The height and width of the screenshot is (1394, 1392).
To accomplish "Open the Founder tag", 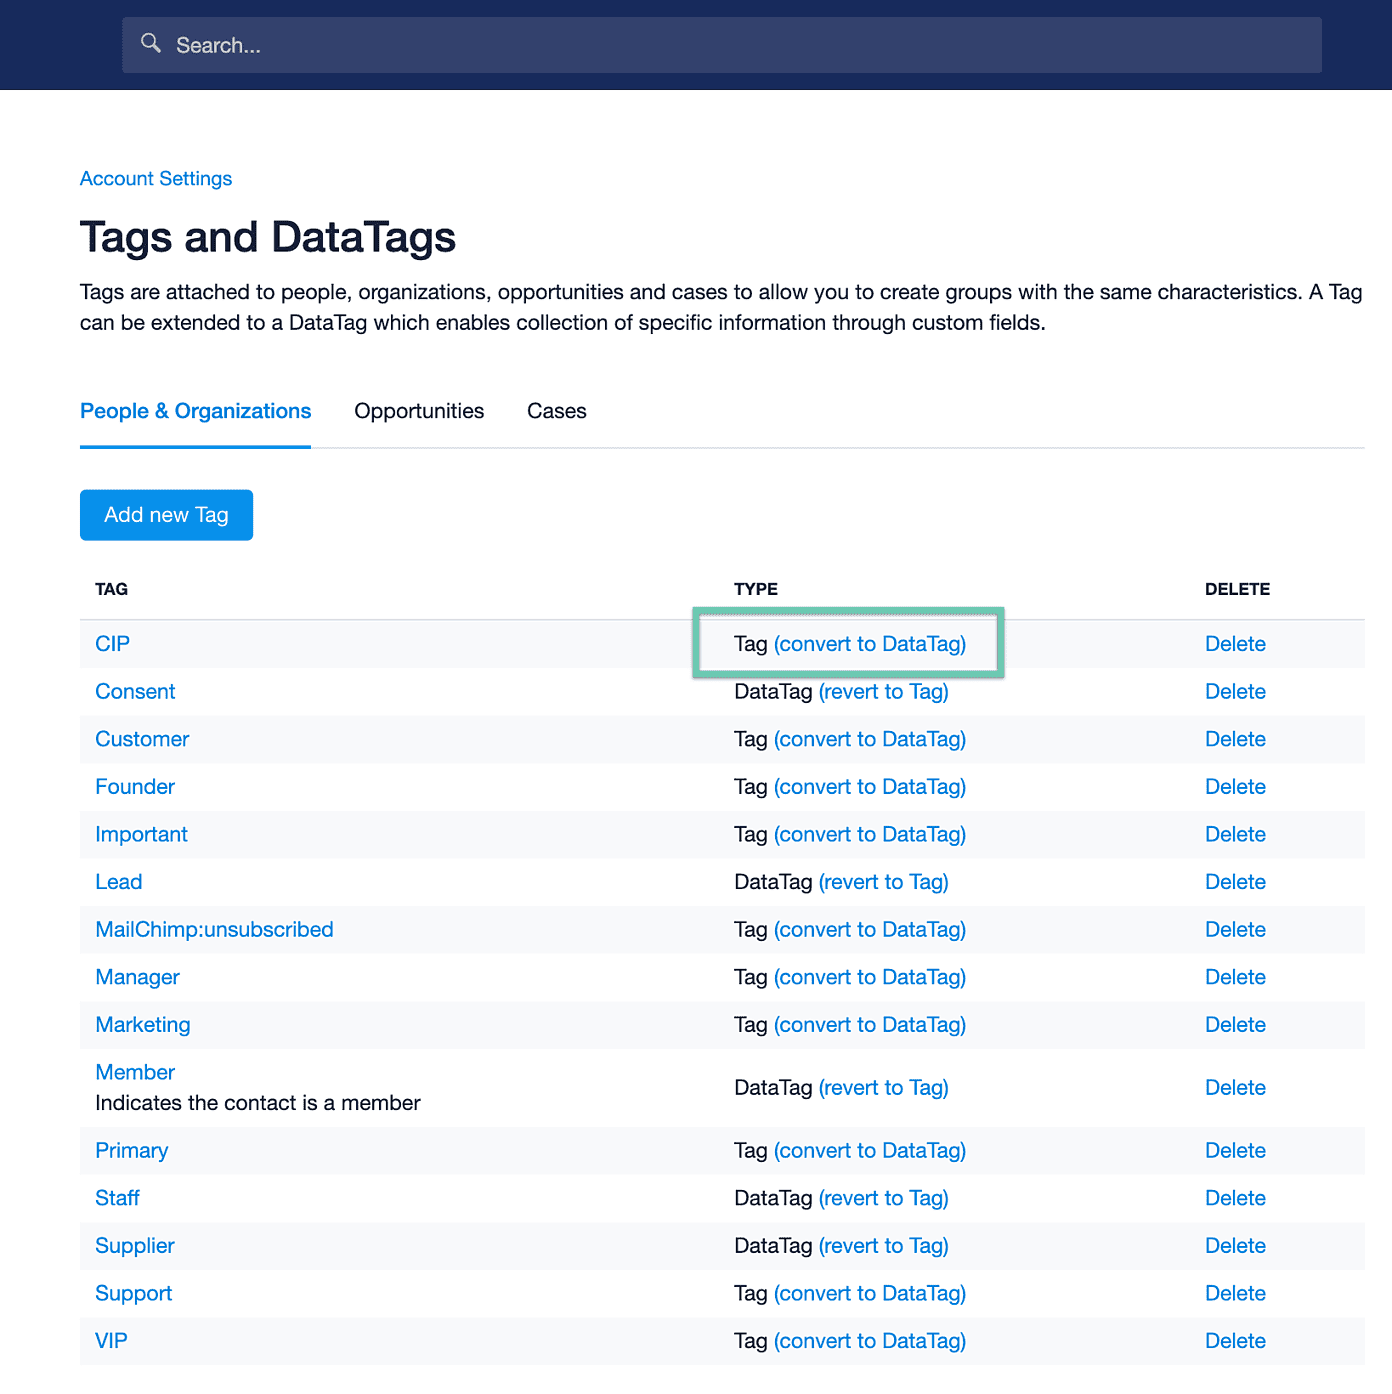I will (x=135, y=787).
